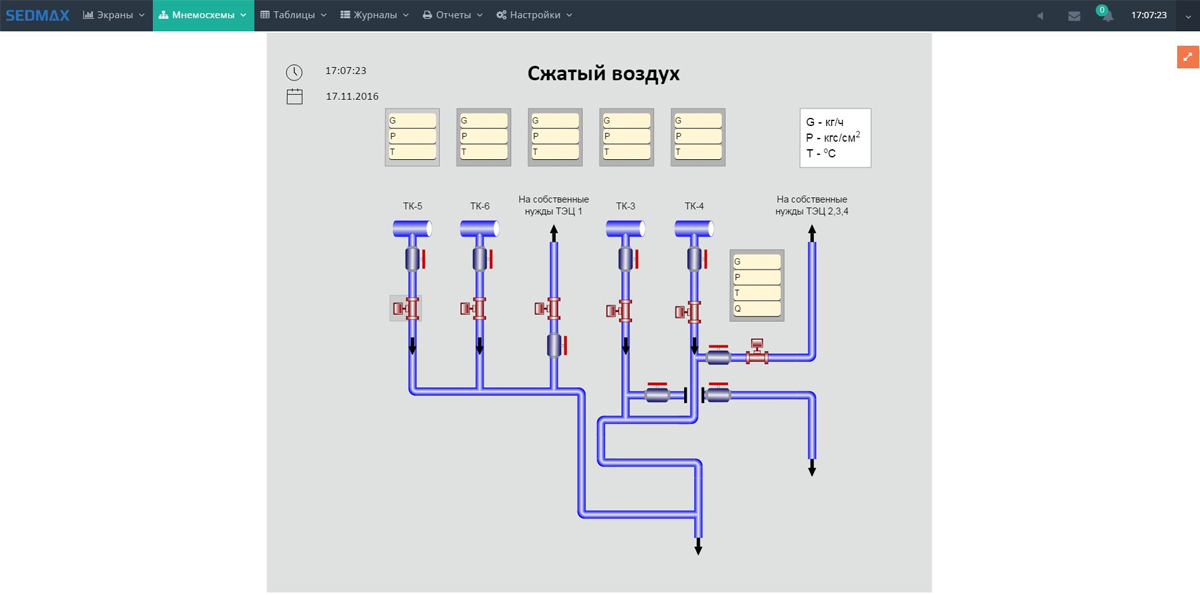Expand the Таблицы dropdown menu
The image size is (1200, 595).
tap(293, 15)
